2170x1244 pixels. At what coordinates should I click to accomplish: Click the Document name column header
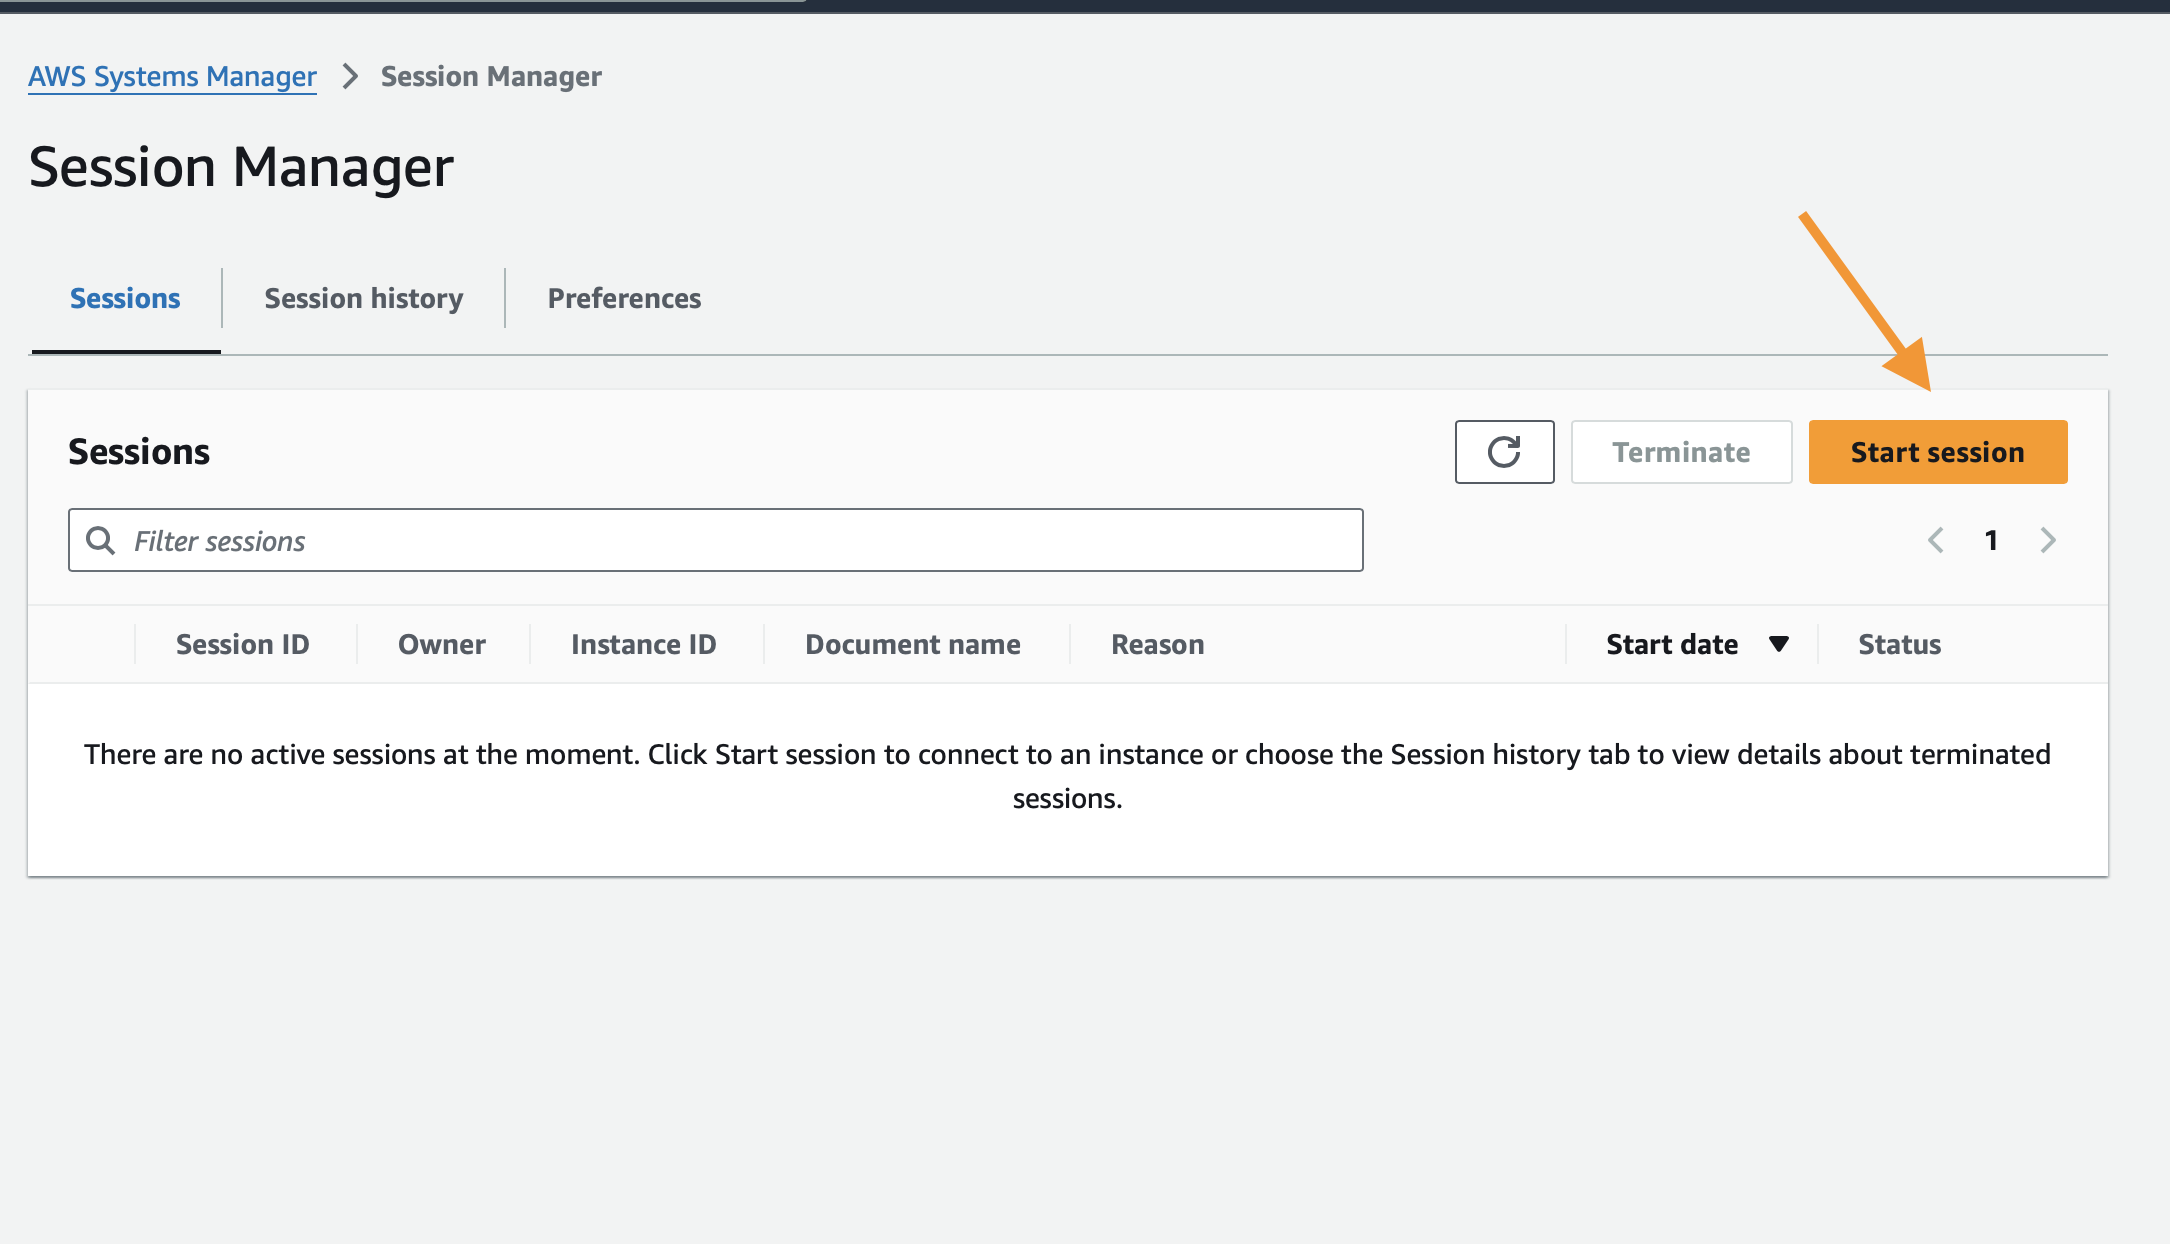(912, 644)
